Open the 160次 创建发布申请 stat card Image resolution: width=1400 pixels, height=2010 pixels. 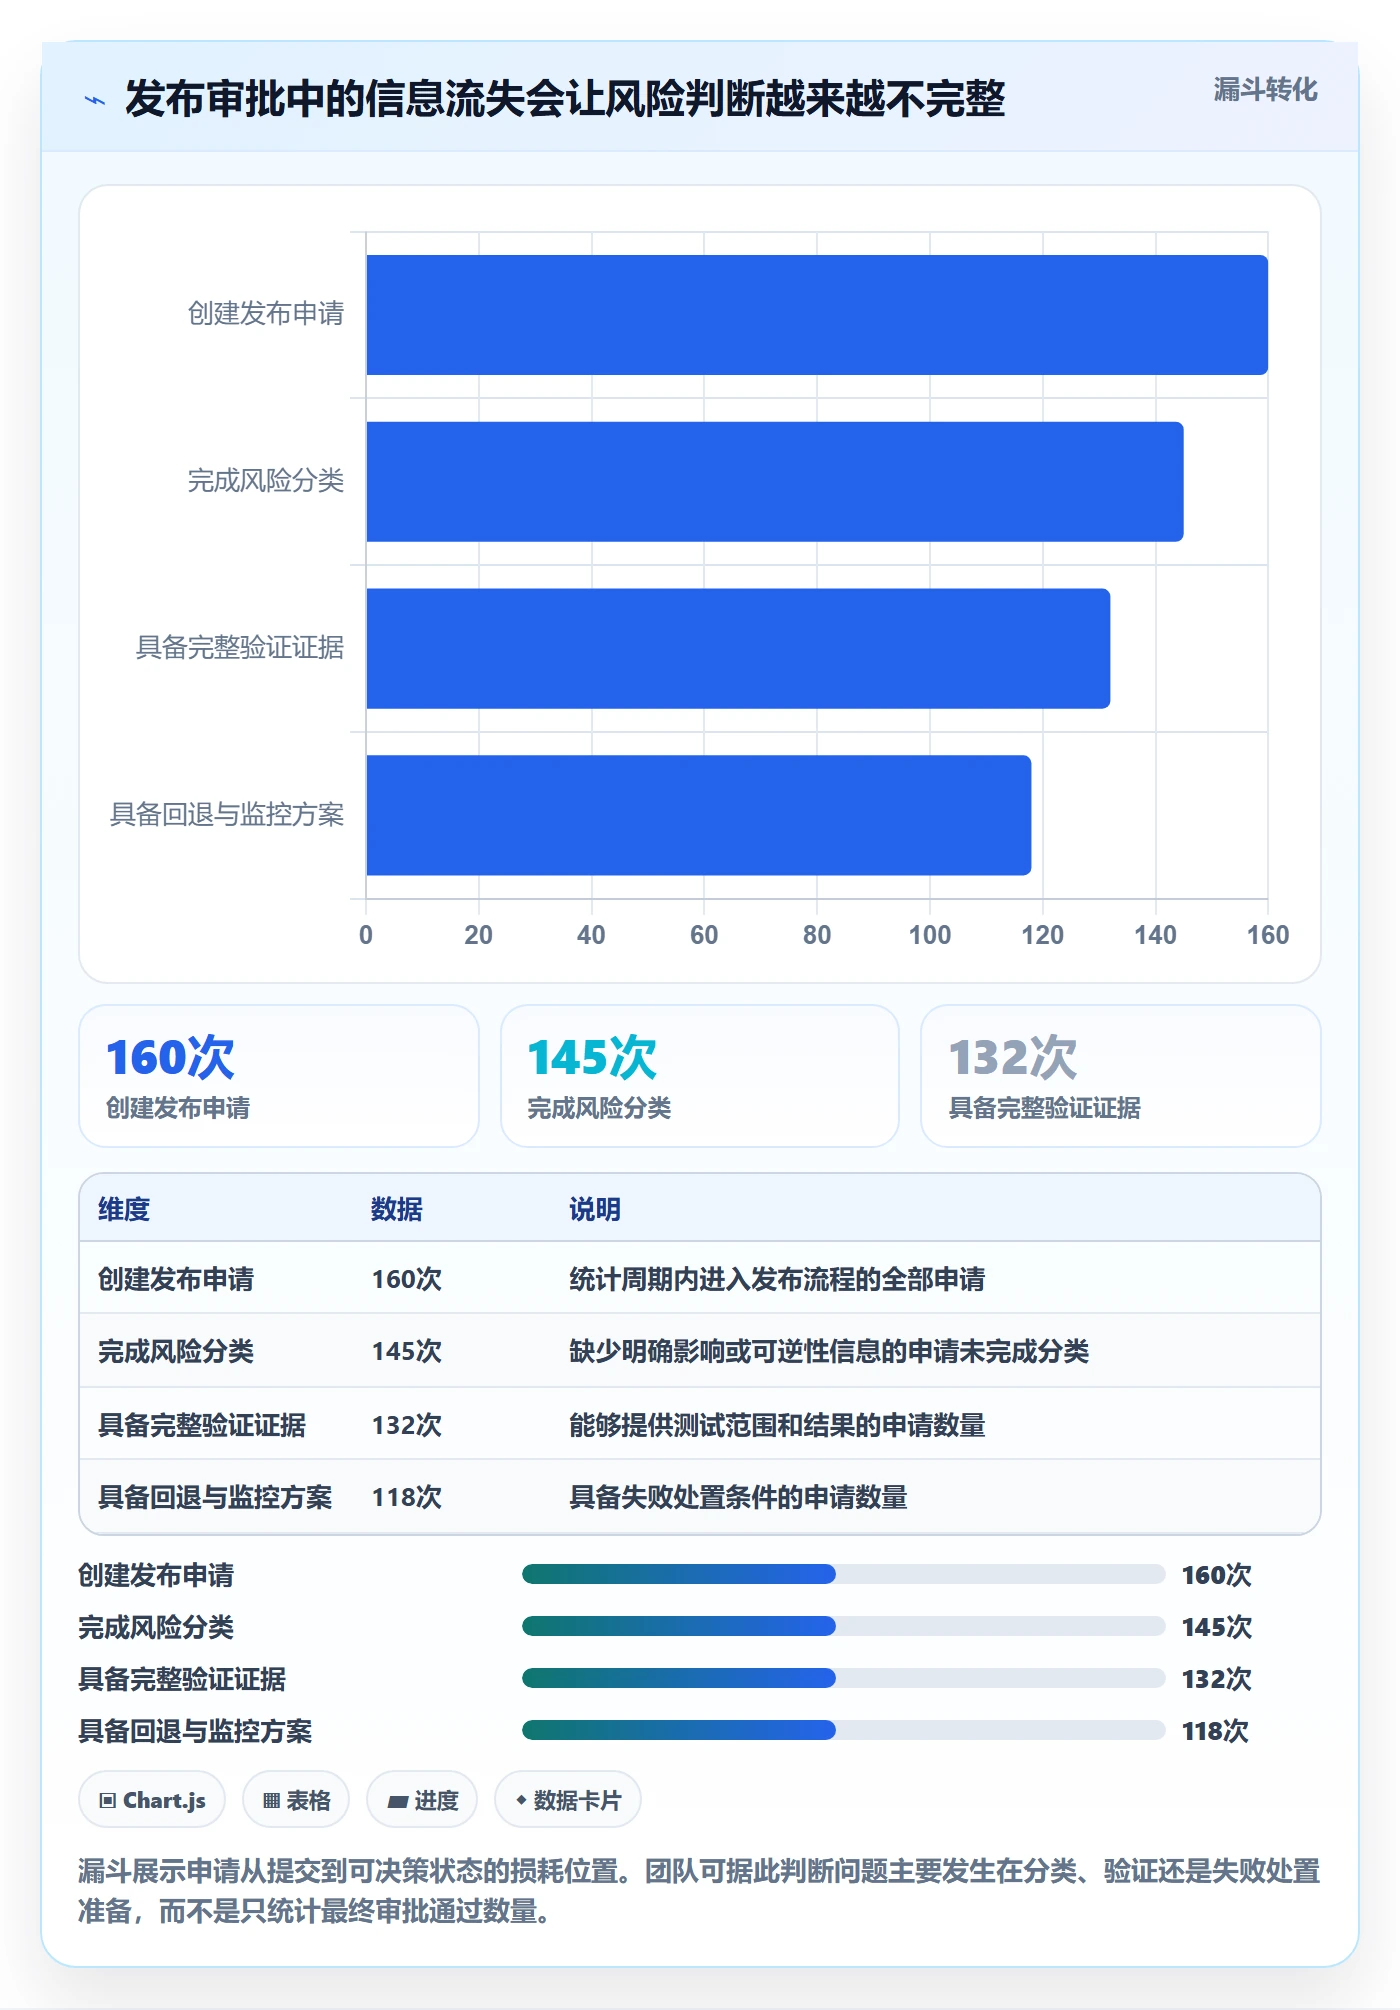279,1076
